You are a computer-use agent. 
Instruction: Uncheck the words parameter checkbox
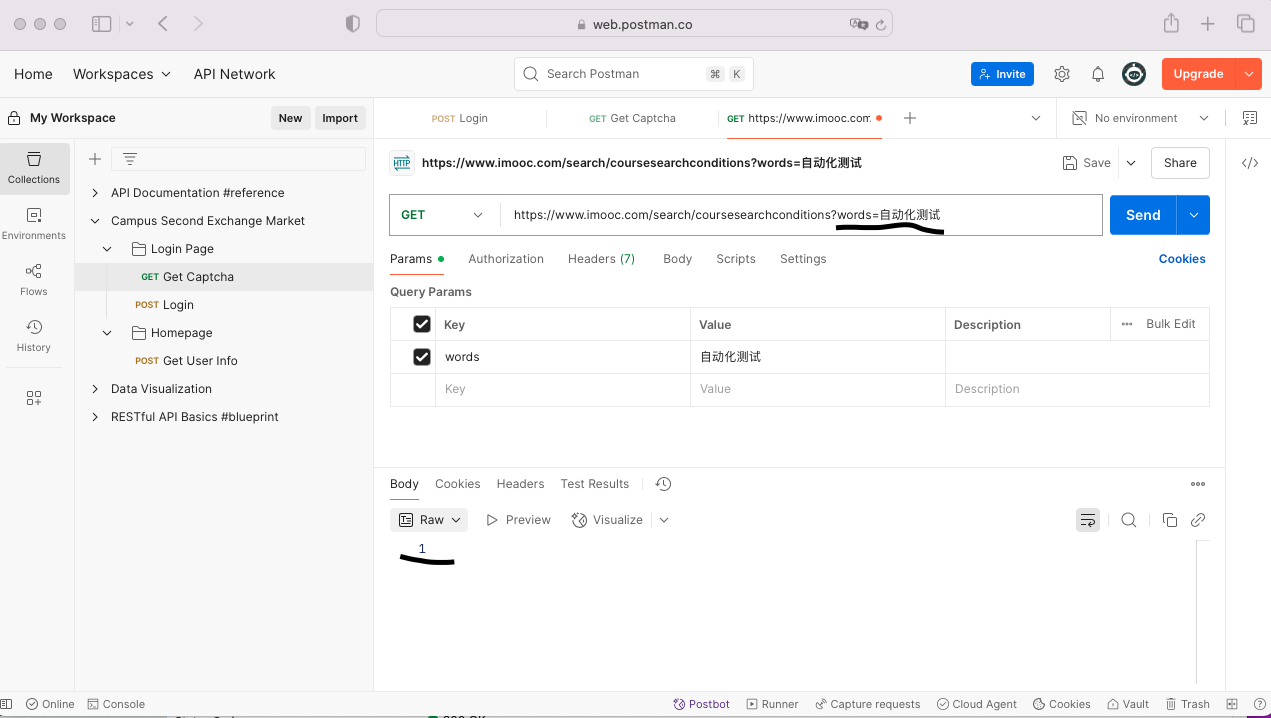(422, 357)
